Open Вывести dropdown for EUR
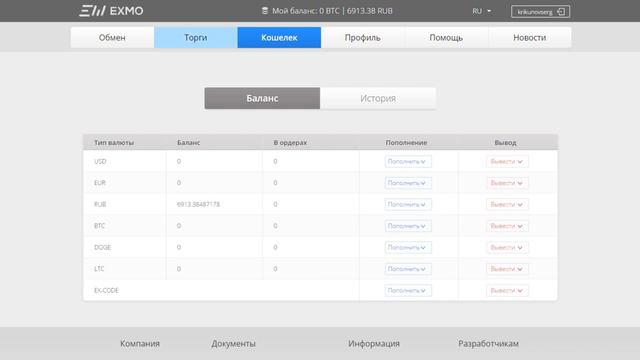Screen dimensions: 640x360 pos(507,183)
